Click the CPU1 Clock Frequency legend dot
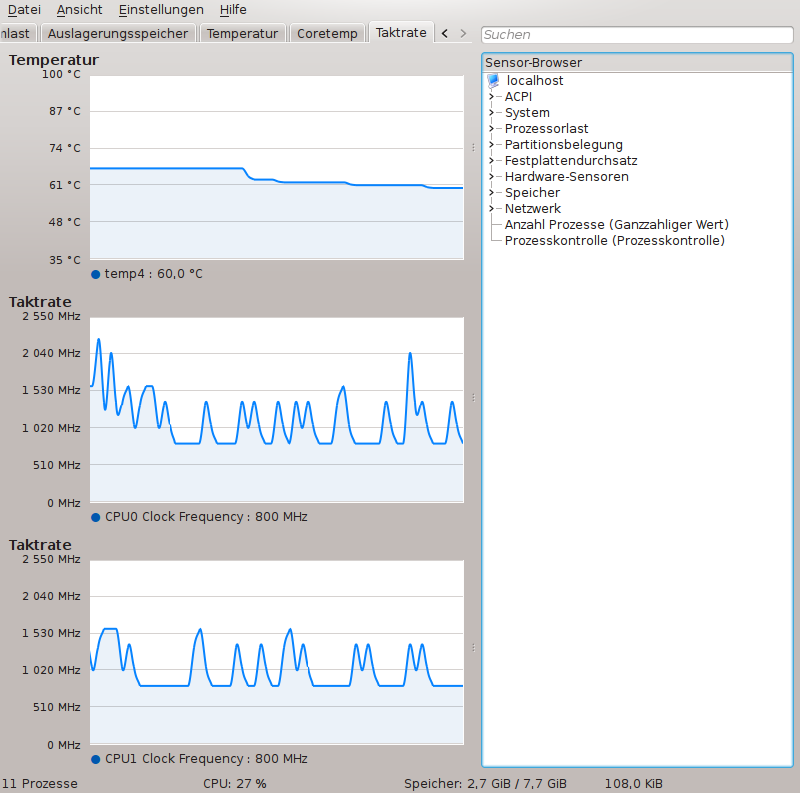The width and height of the screenshot is (800, 793). 96,759
